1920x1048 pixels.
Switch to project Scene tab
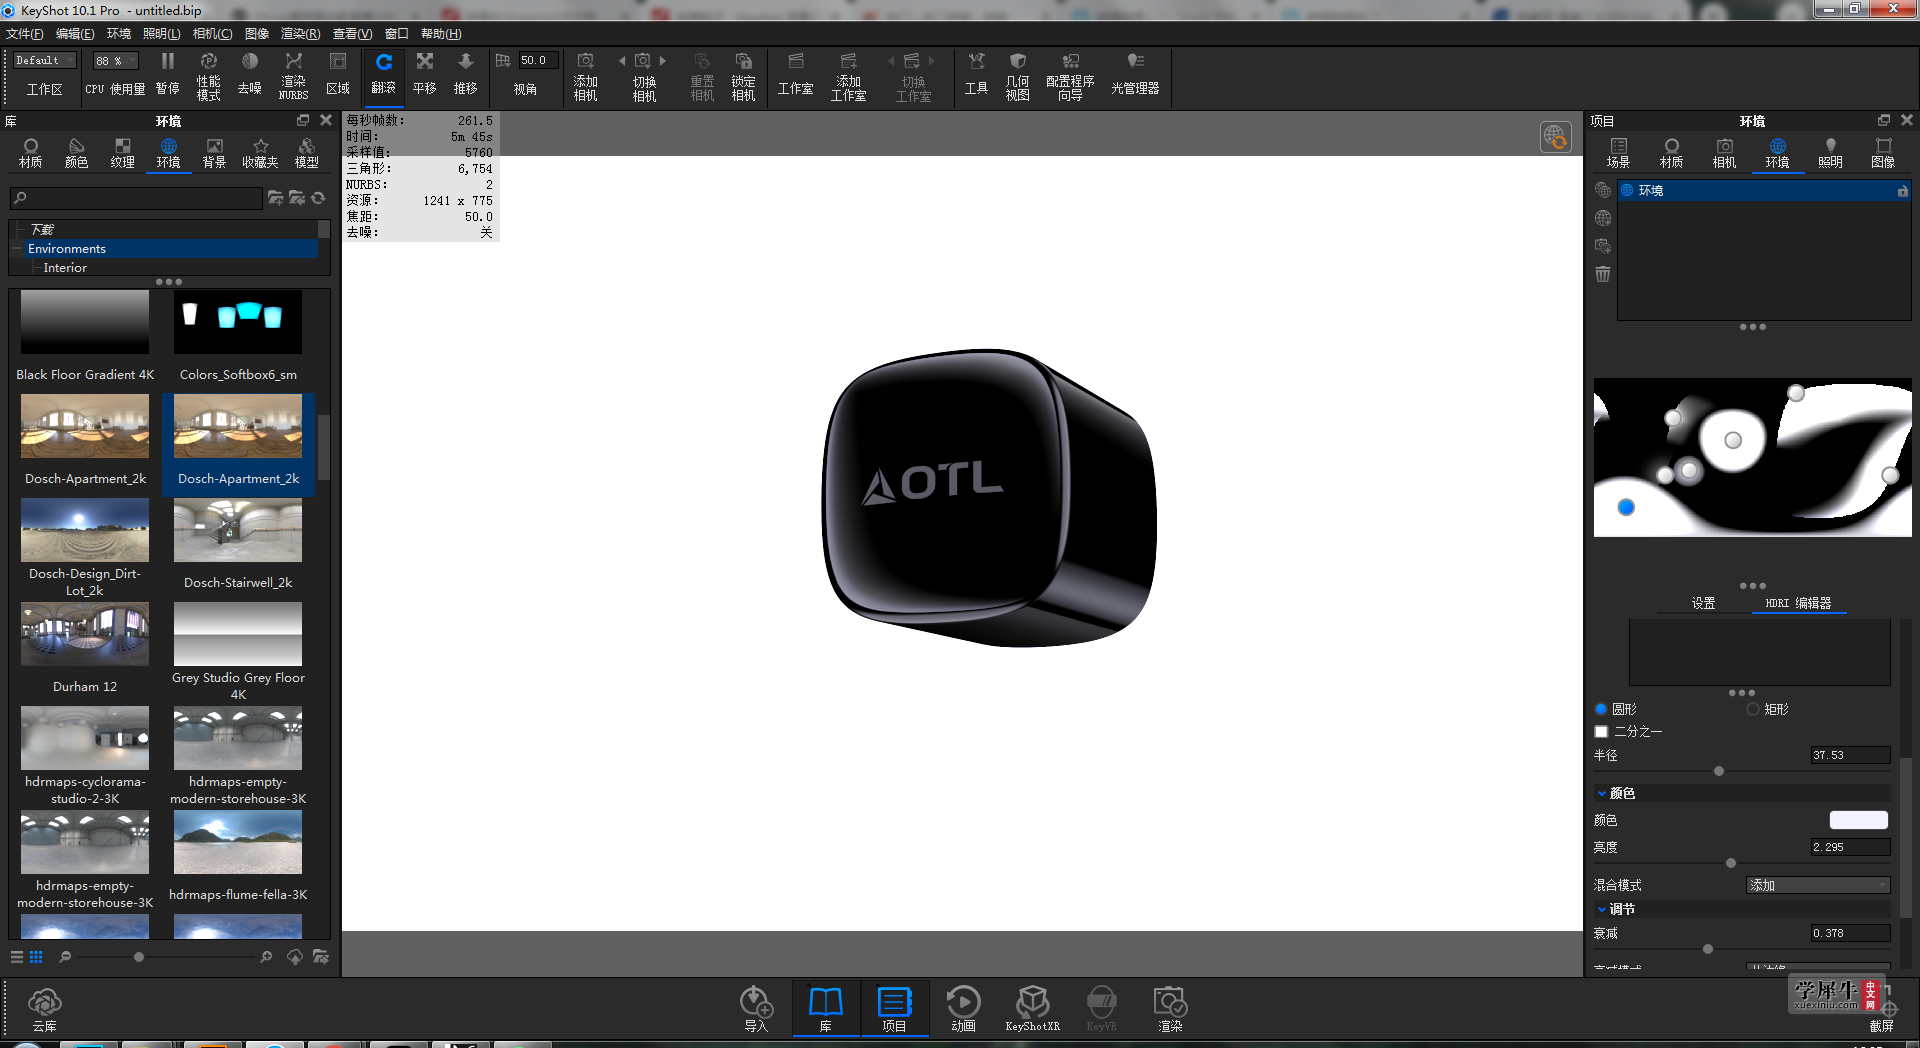tap(1618, 153)
